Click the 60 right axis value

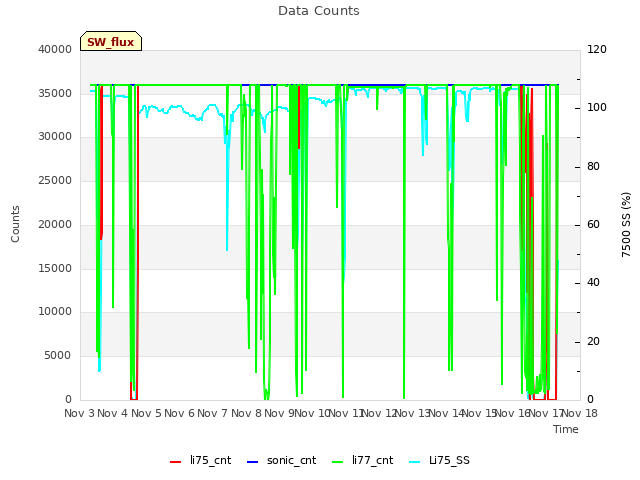(593, 224)
